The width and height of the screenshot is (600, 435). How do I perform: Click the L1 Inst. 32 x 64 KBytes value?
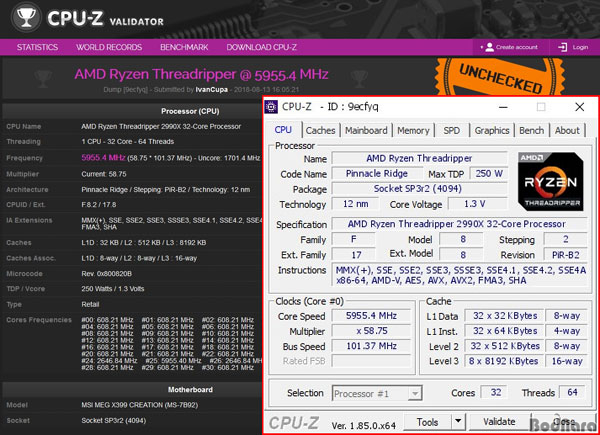click(x=504, y=331)
